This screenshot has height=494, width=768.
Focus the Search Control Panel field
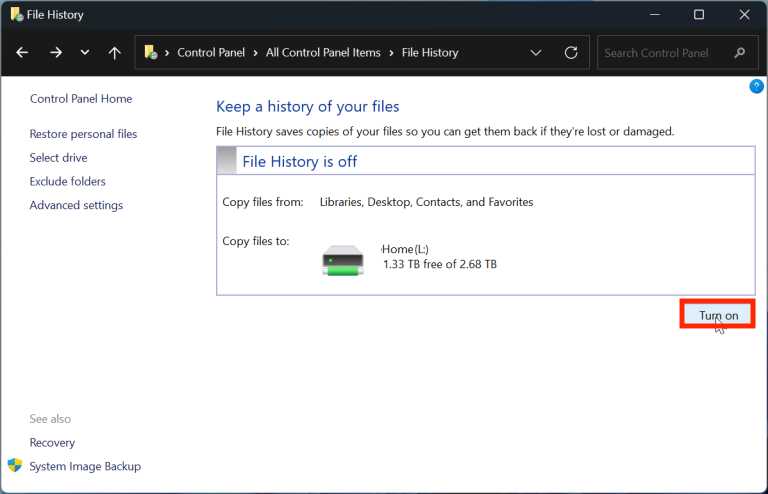[677, 52]
